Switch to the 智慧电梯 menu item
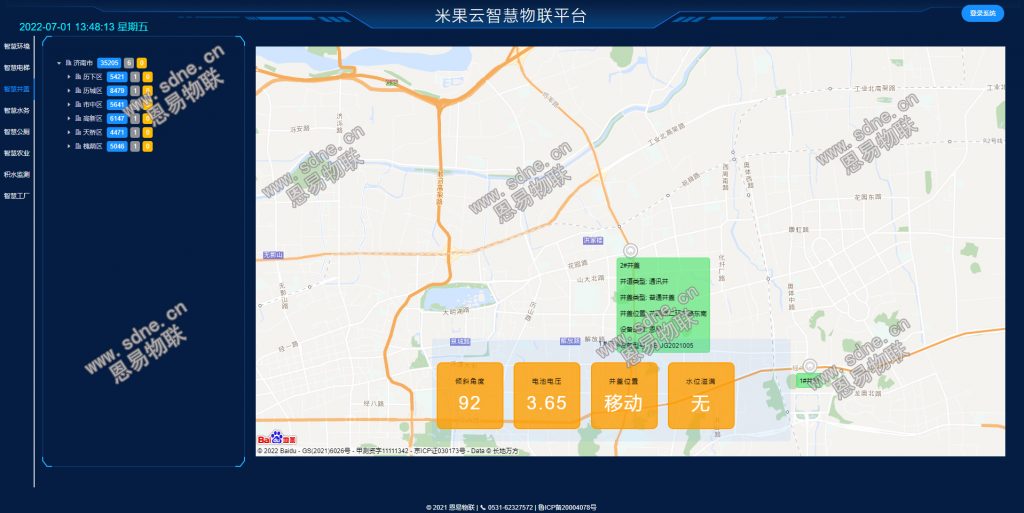 pyautogui.click(x=17, y=68)
